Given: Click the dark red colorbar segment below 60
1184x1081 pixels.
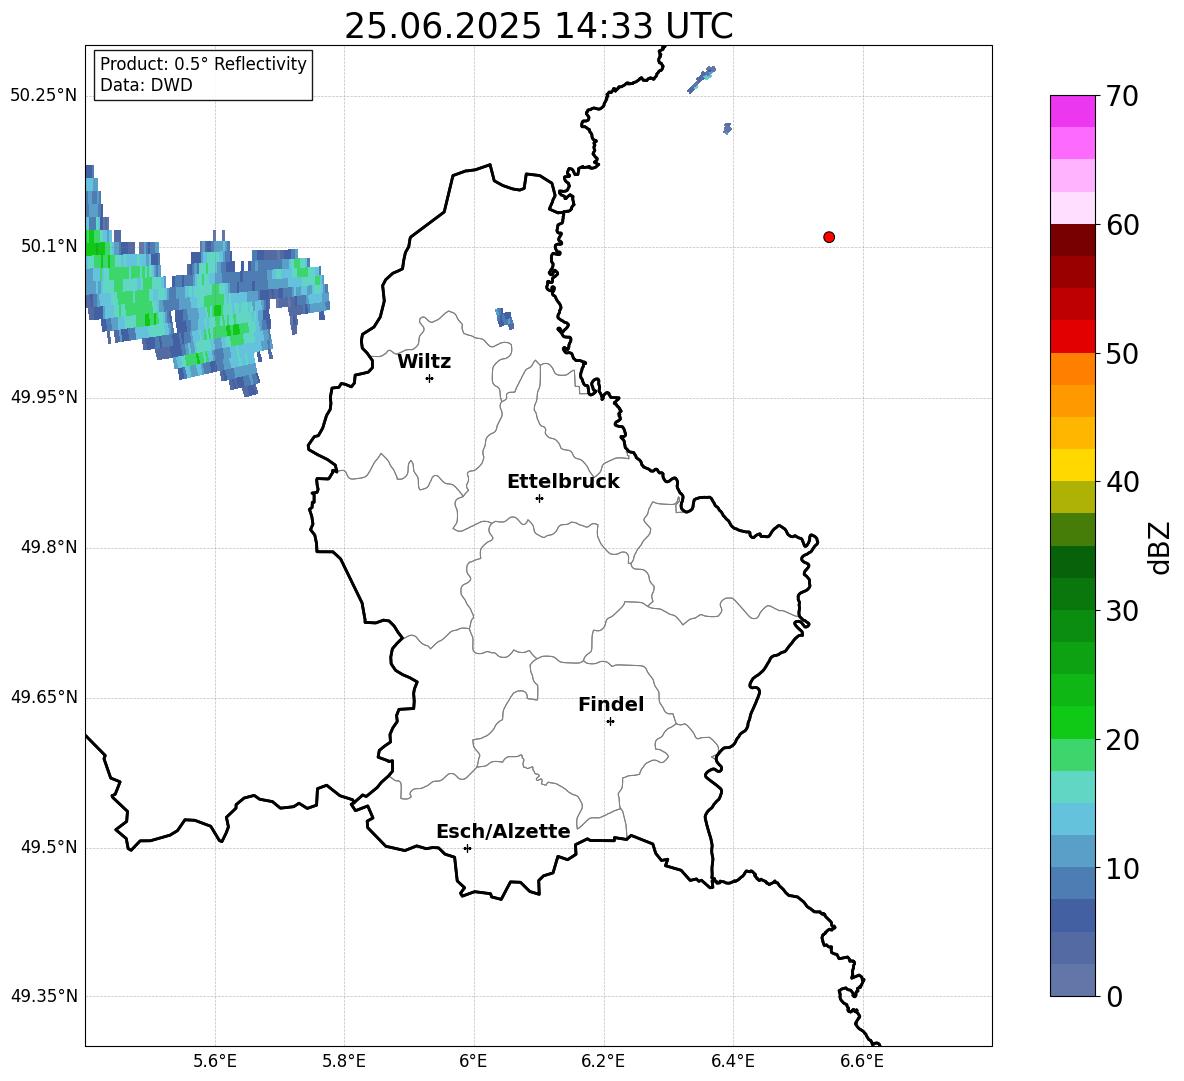Looking at the screenshot, I should tap(1073, 240).
